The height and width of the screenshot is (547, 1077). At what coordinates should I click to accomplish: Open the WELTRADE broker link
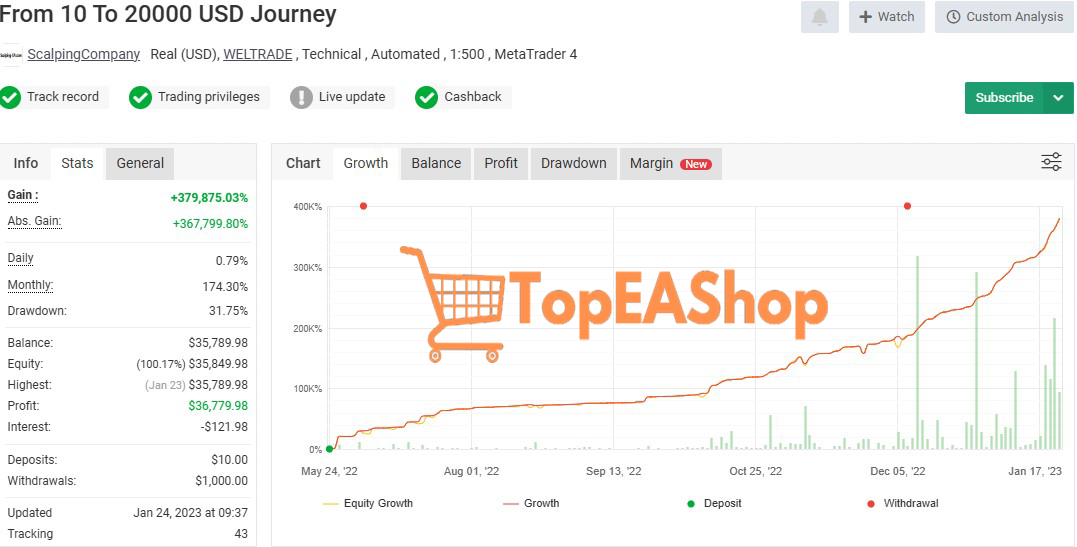258,54
